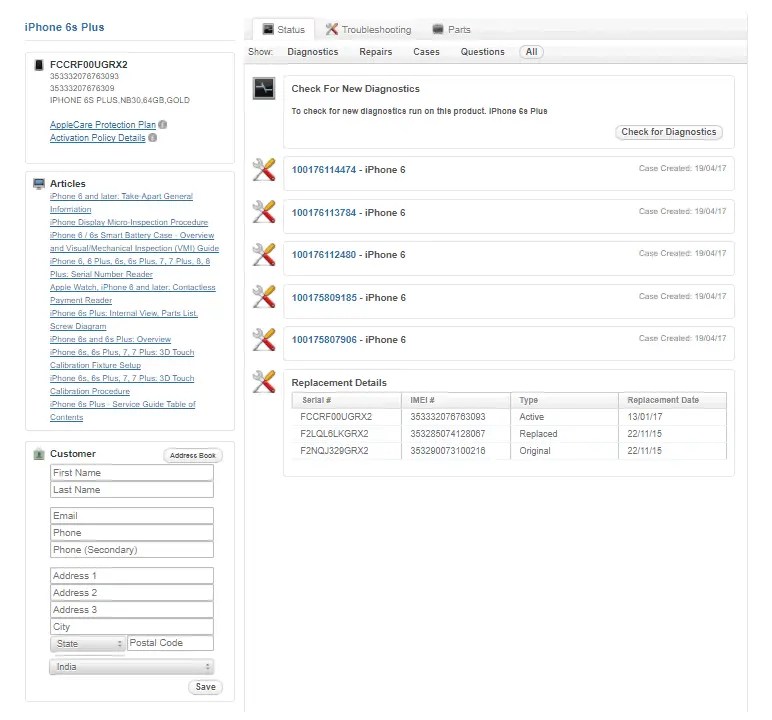Click the Phone (Secondary) field

(132, 550)
